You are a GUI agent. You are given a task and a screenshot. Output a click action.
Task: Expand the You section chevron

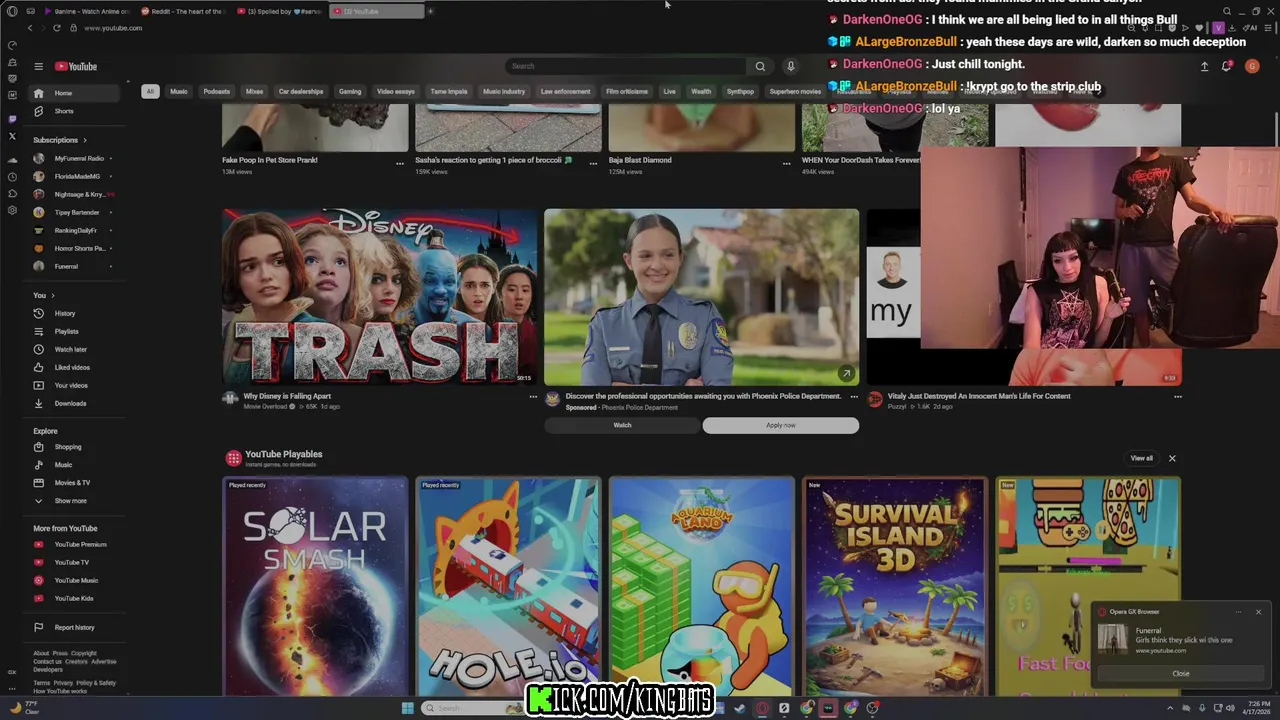click(x=53, y=295)
